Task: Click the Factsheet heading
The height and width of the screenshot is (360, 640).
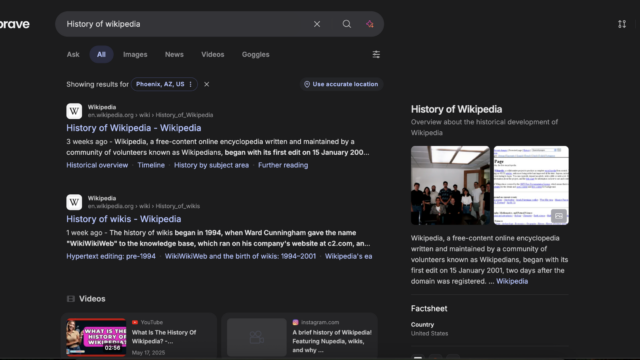Action: pyautogui.click(x=429, y=309)
